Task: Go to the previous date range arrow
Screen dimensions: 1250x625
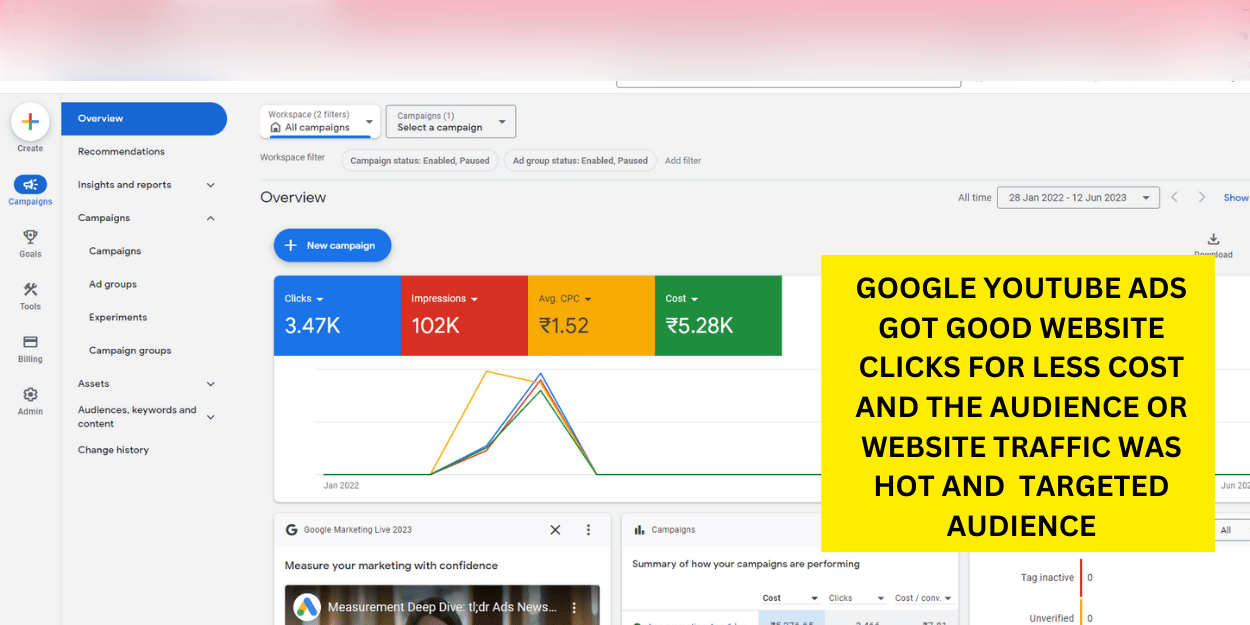Action: (1175, 197)
